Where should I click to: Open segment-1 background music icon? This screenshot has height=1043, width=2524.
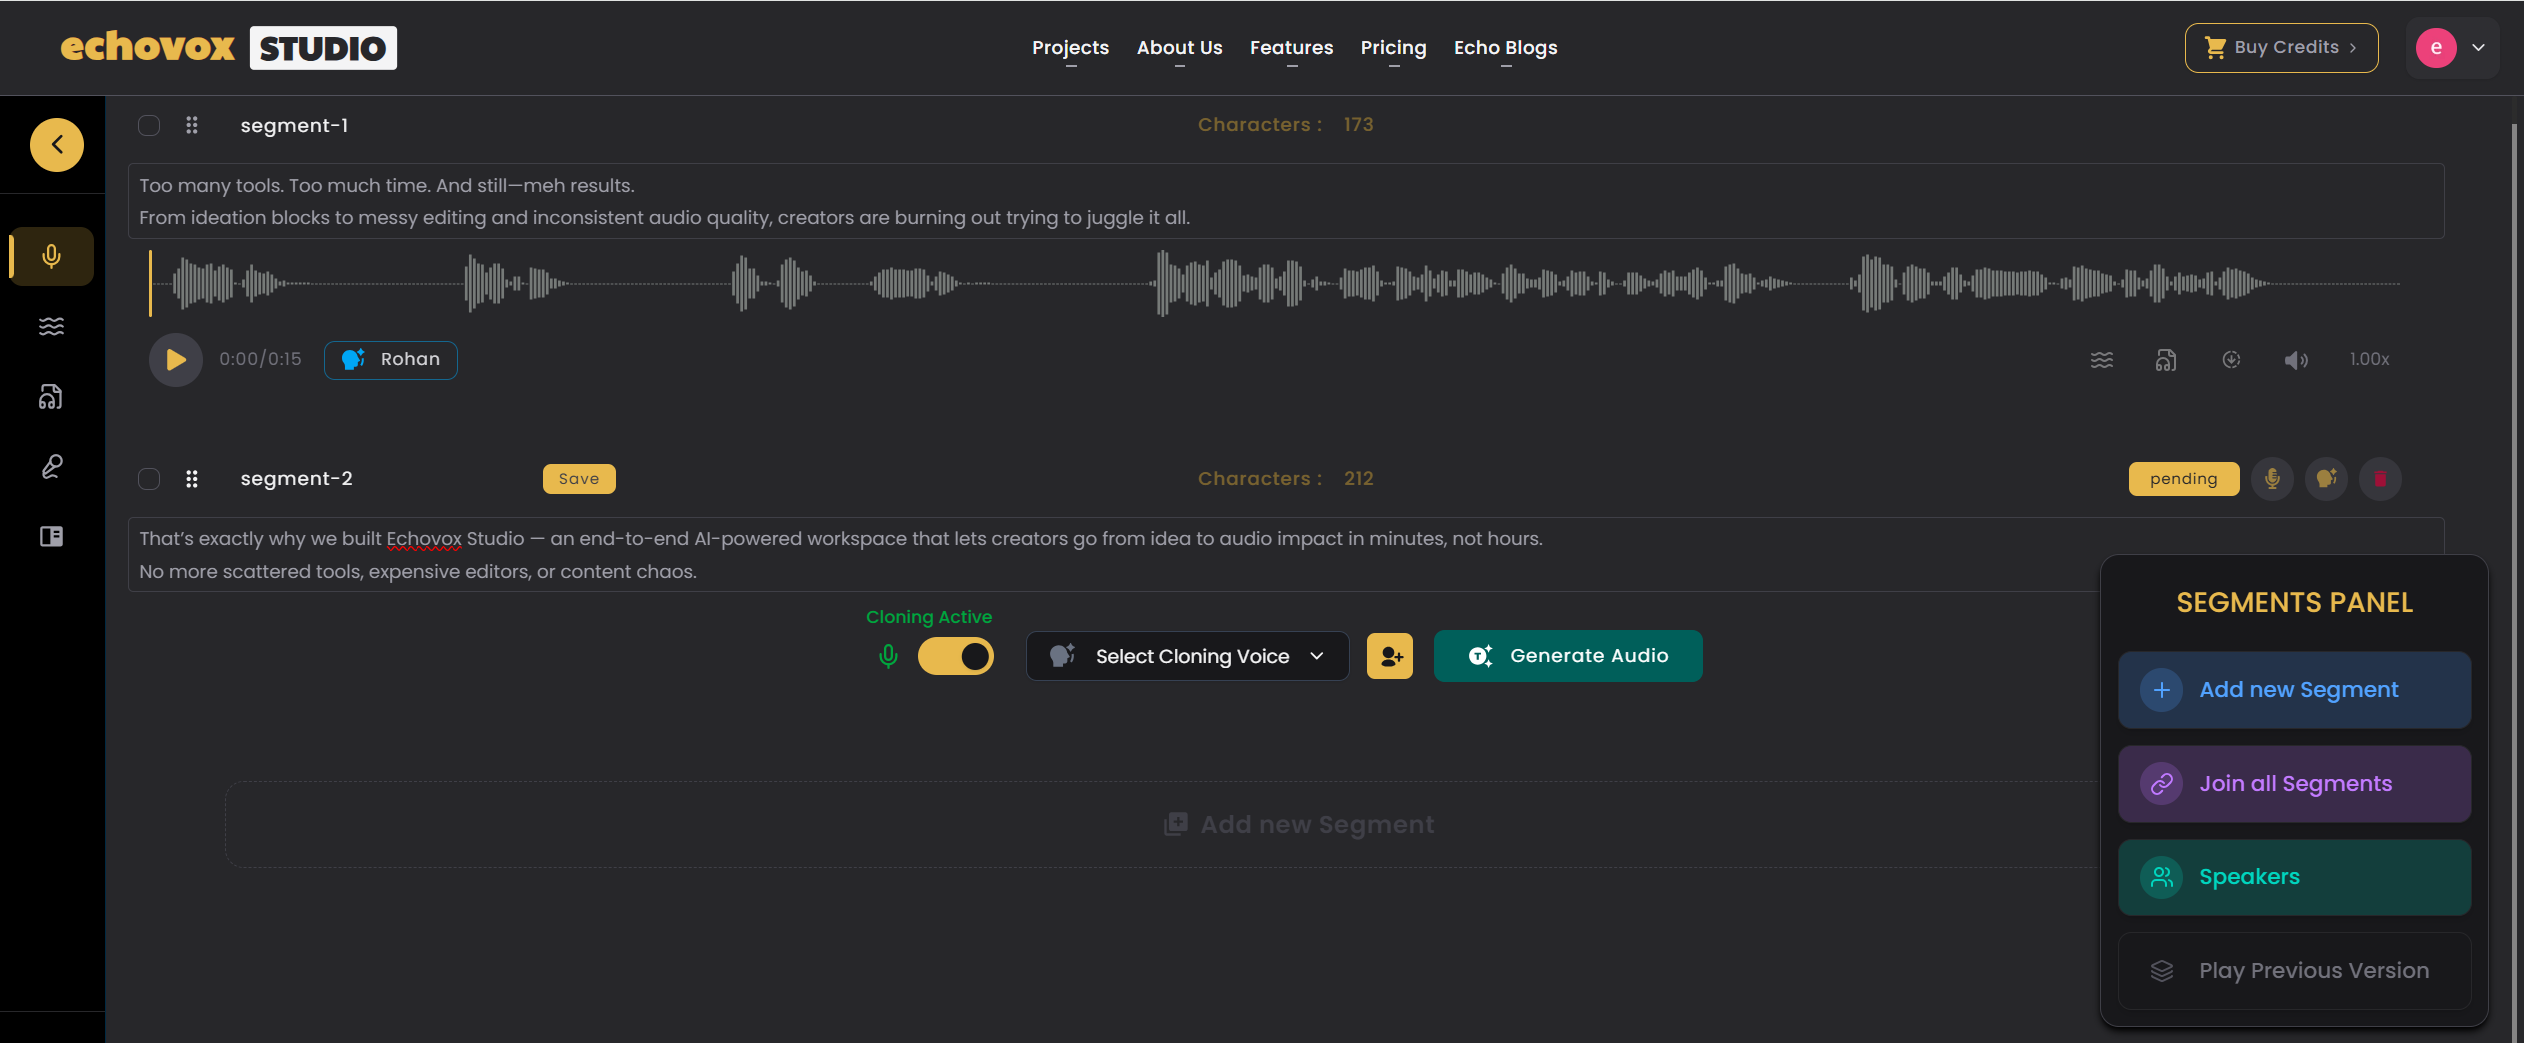2166,360
